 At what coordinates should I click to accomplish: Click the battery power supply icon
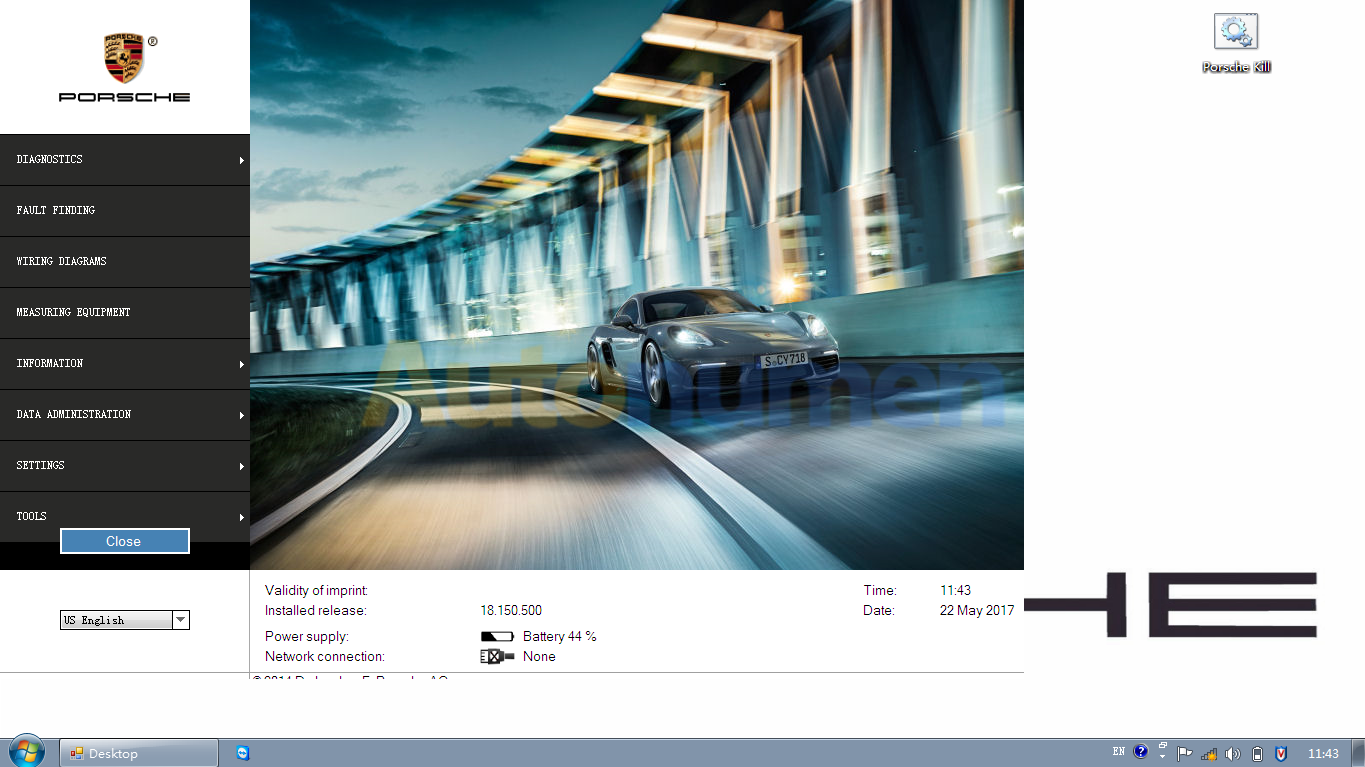pos(497,637)
